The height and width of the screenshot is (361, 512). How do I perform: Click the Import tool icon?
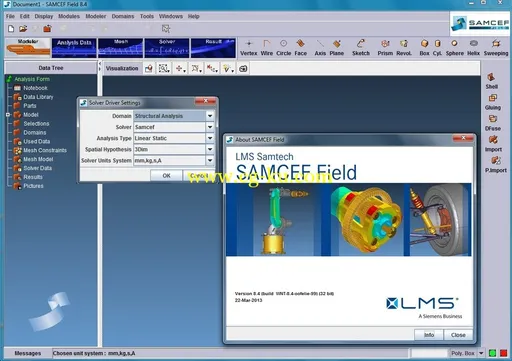click(493, 140)
